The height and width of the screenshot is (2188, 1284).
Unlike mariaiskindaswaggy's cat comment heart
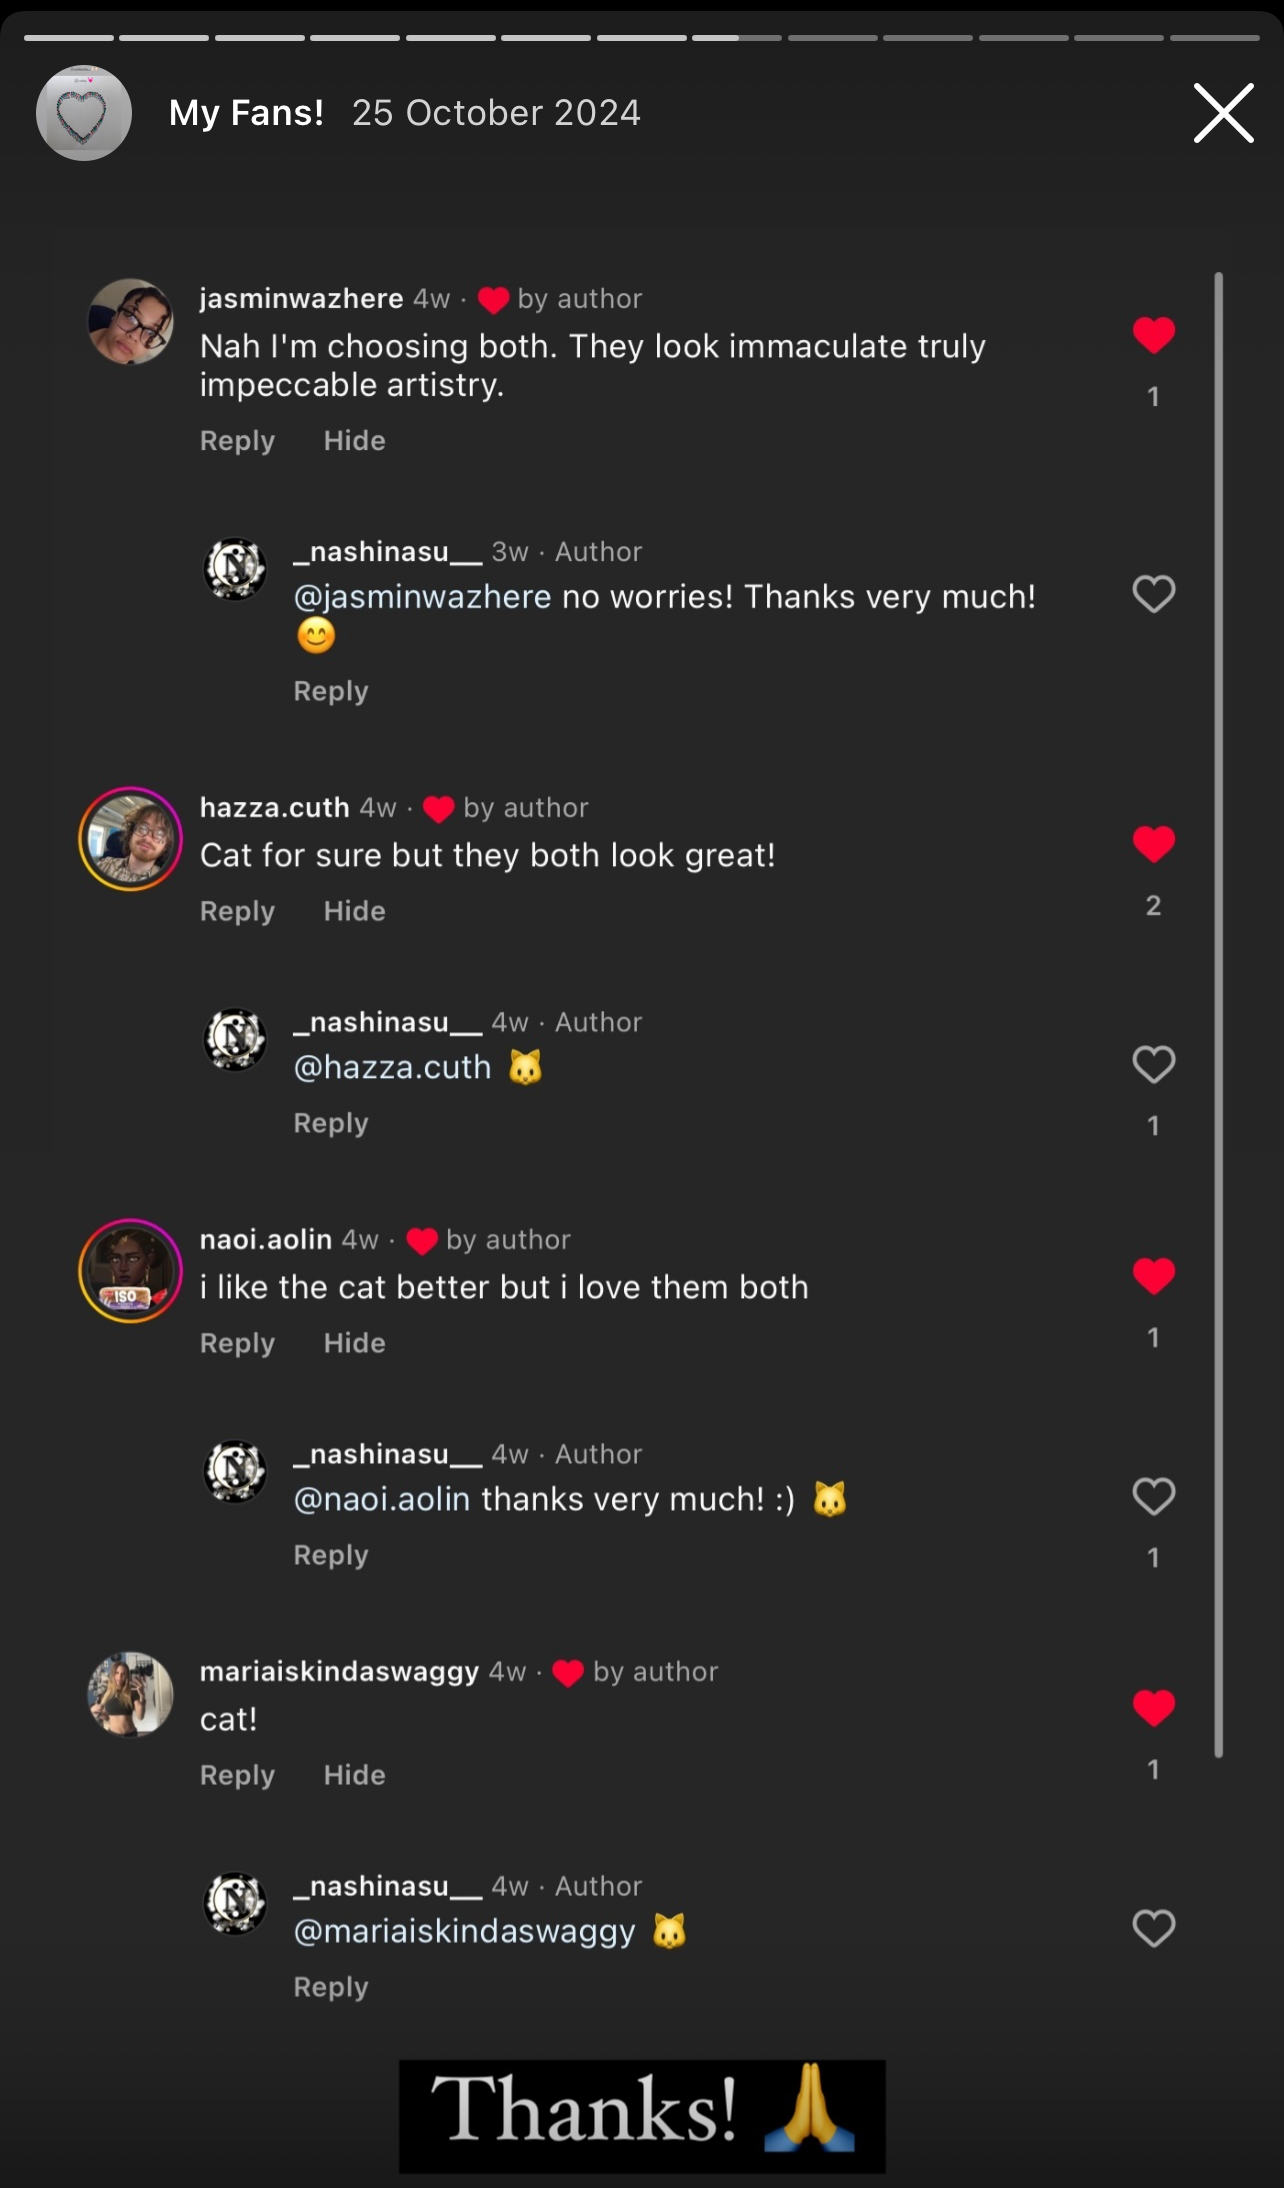(x=1153, y=1708)
